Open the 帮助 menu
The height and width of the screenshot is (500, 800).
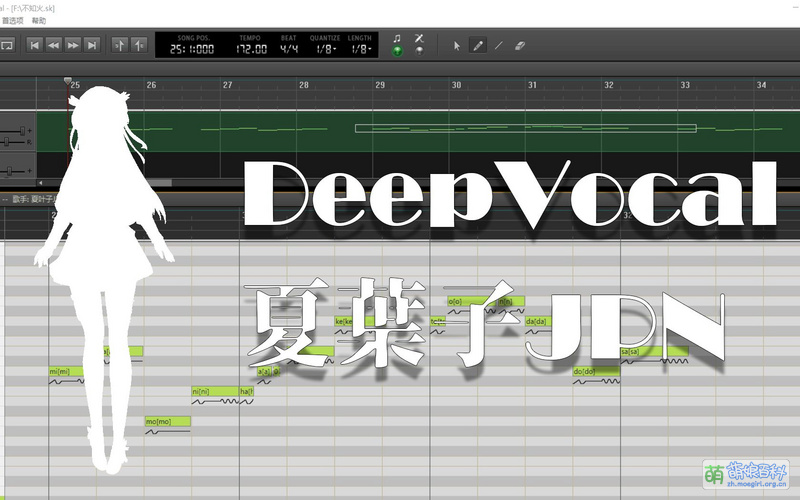tap(39, 20)
